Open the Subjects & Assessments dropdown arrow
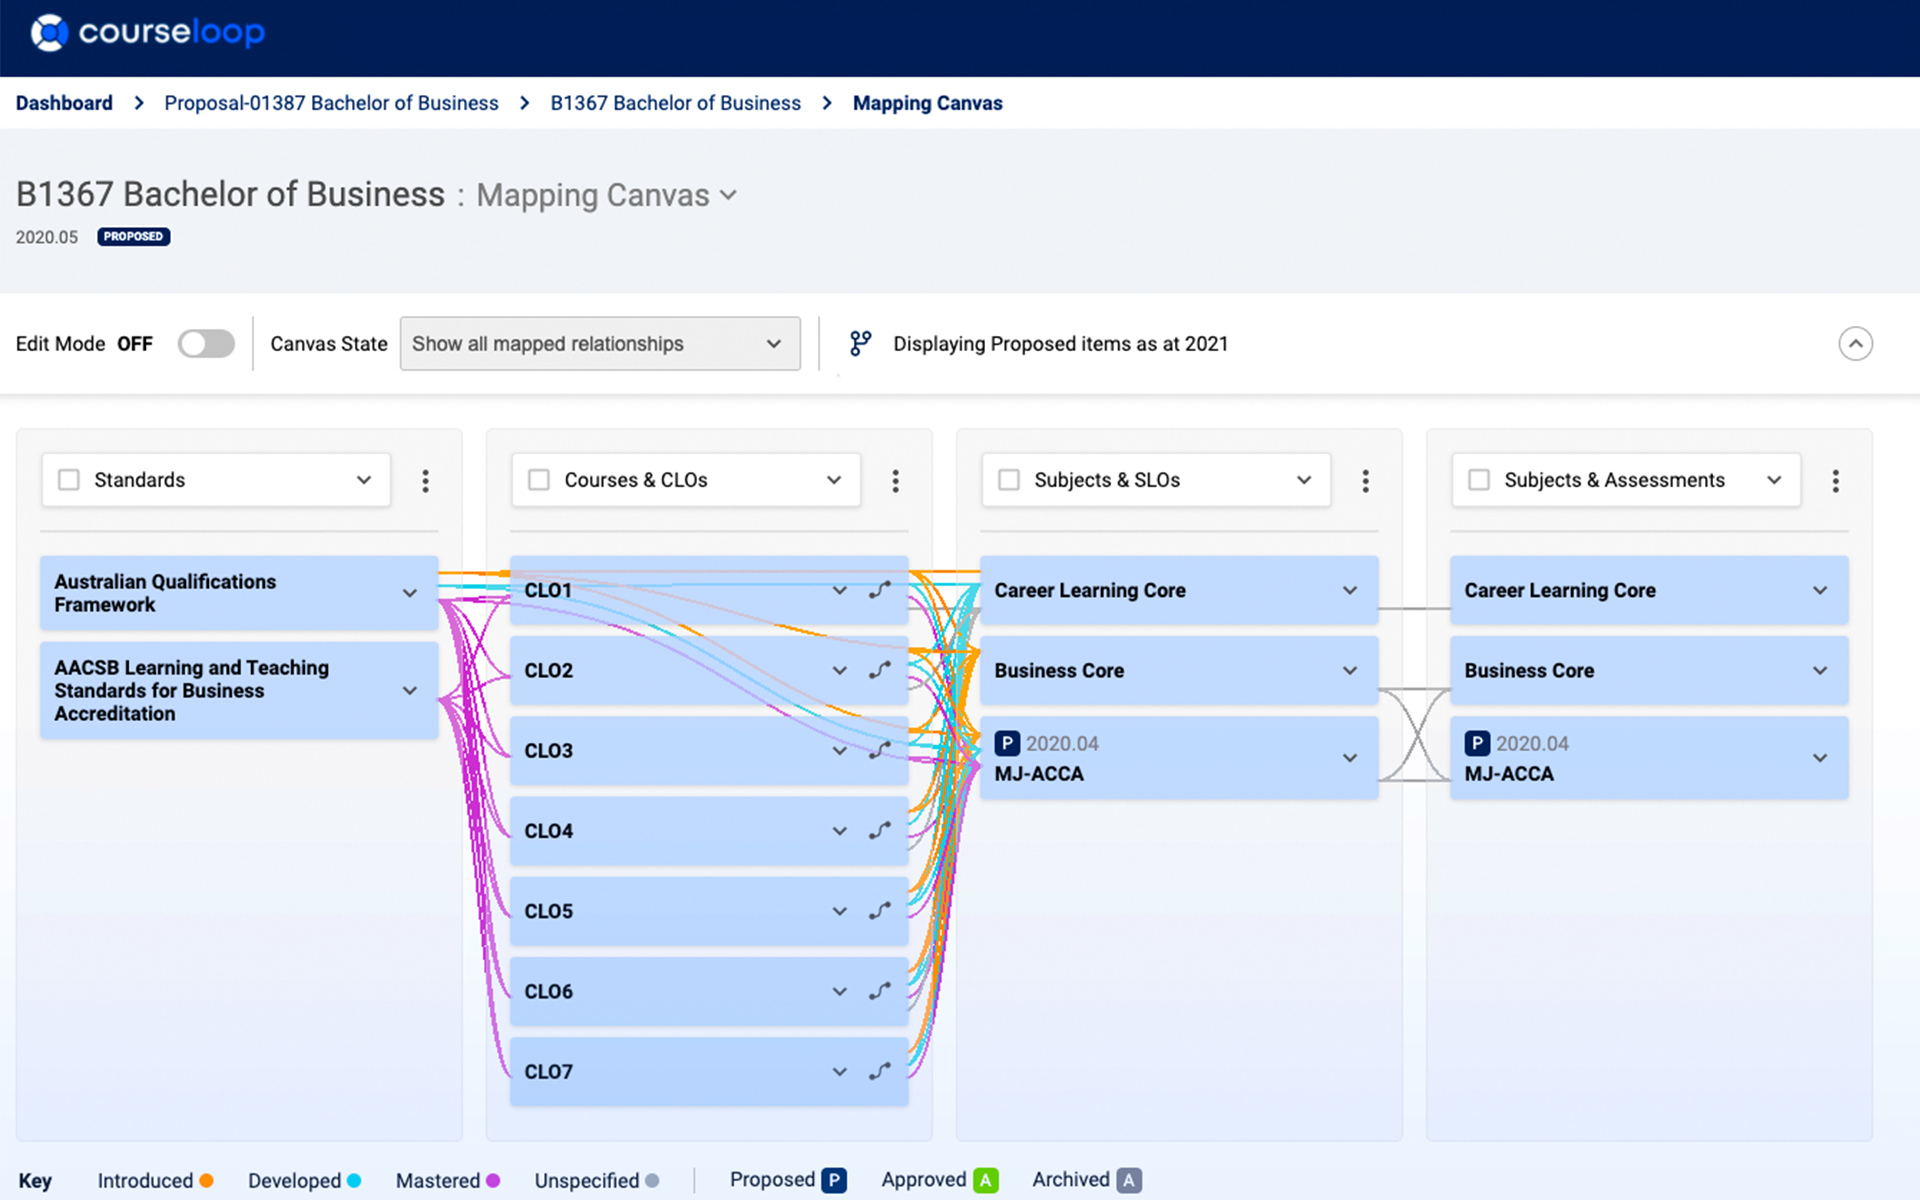Screen dimensions: 1920x1200 click(1774, 480)
